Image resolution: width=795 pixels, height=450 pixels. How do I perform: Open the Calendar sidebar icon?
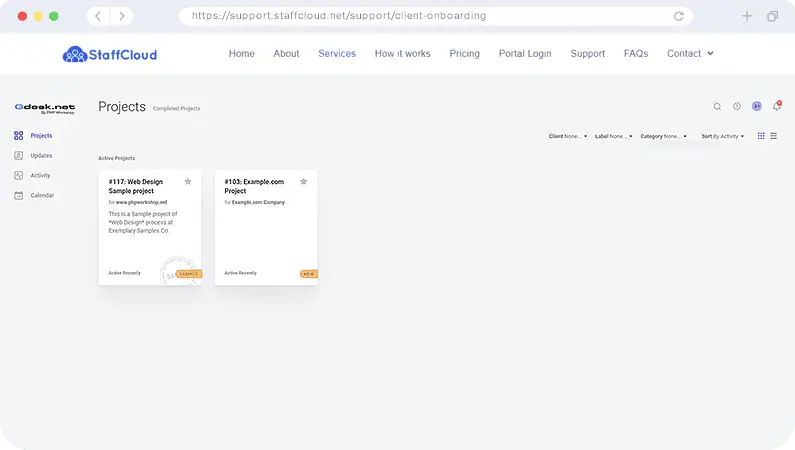[19, 195]
